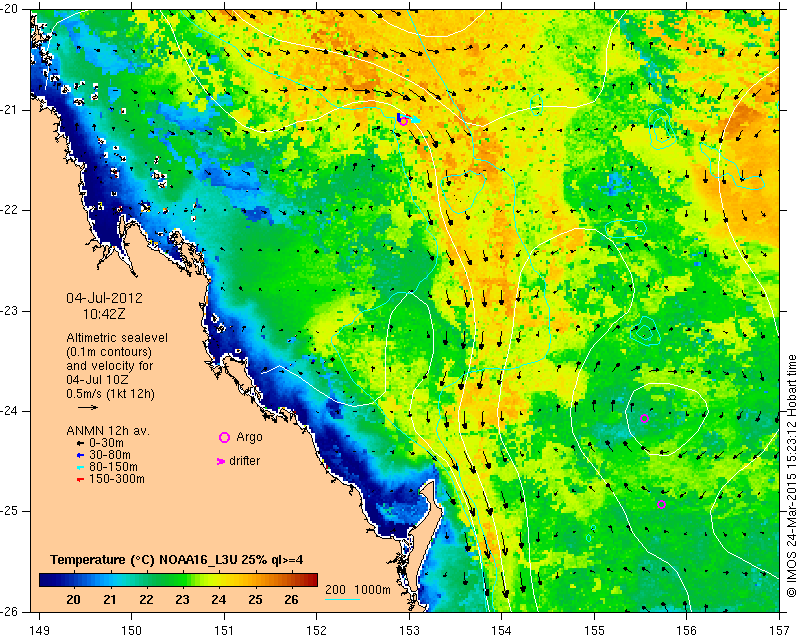Click the latitude axis label -20
Image resolution: width=800 pixels, height=640 pixels.
coord(9,10)
